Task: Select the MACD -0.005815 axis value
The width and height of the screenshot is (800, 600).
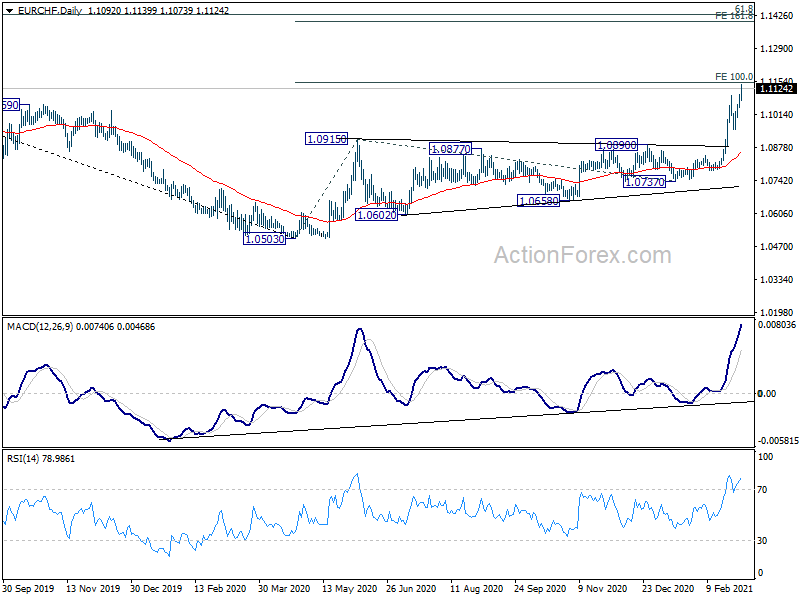Action: [777, 441]
